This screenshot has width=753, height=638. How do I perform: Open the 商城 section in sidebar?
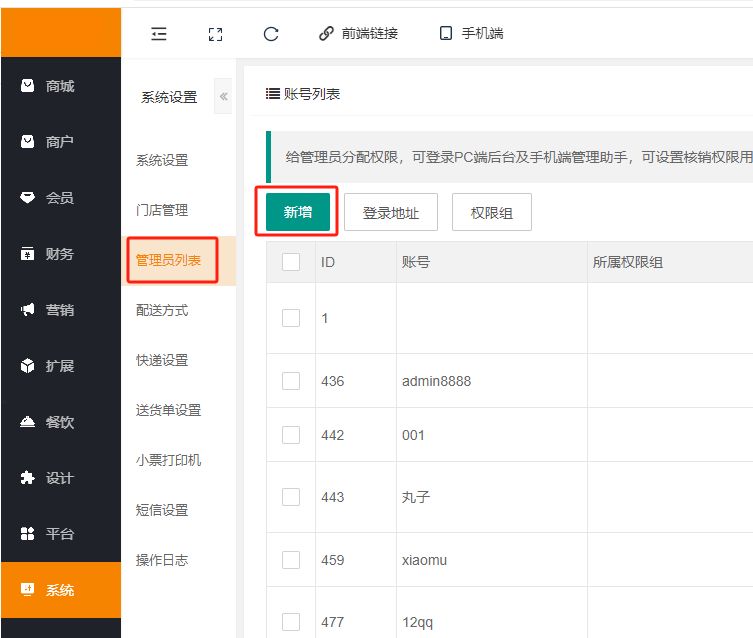click(x=60, y=86)
